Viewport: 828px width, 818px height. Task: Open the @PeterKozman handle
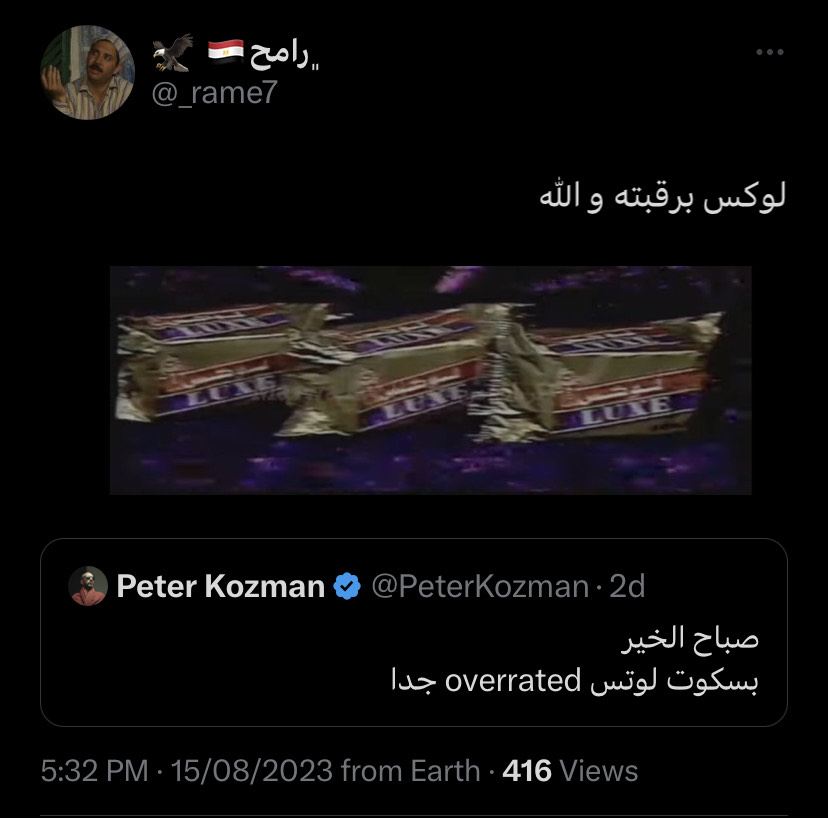480,586
